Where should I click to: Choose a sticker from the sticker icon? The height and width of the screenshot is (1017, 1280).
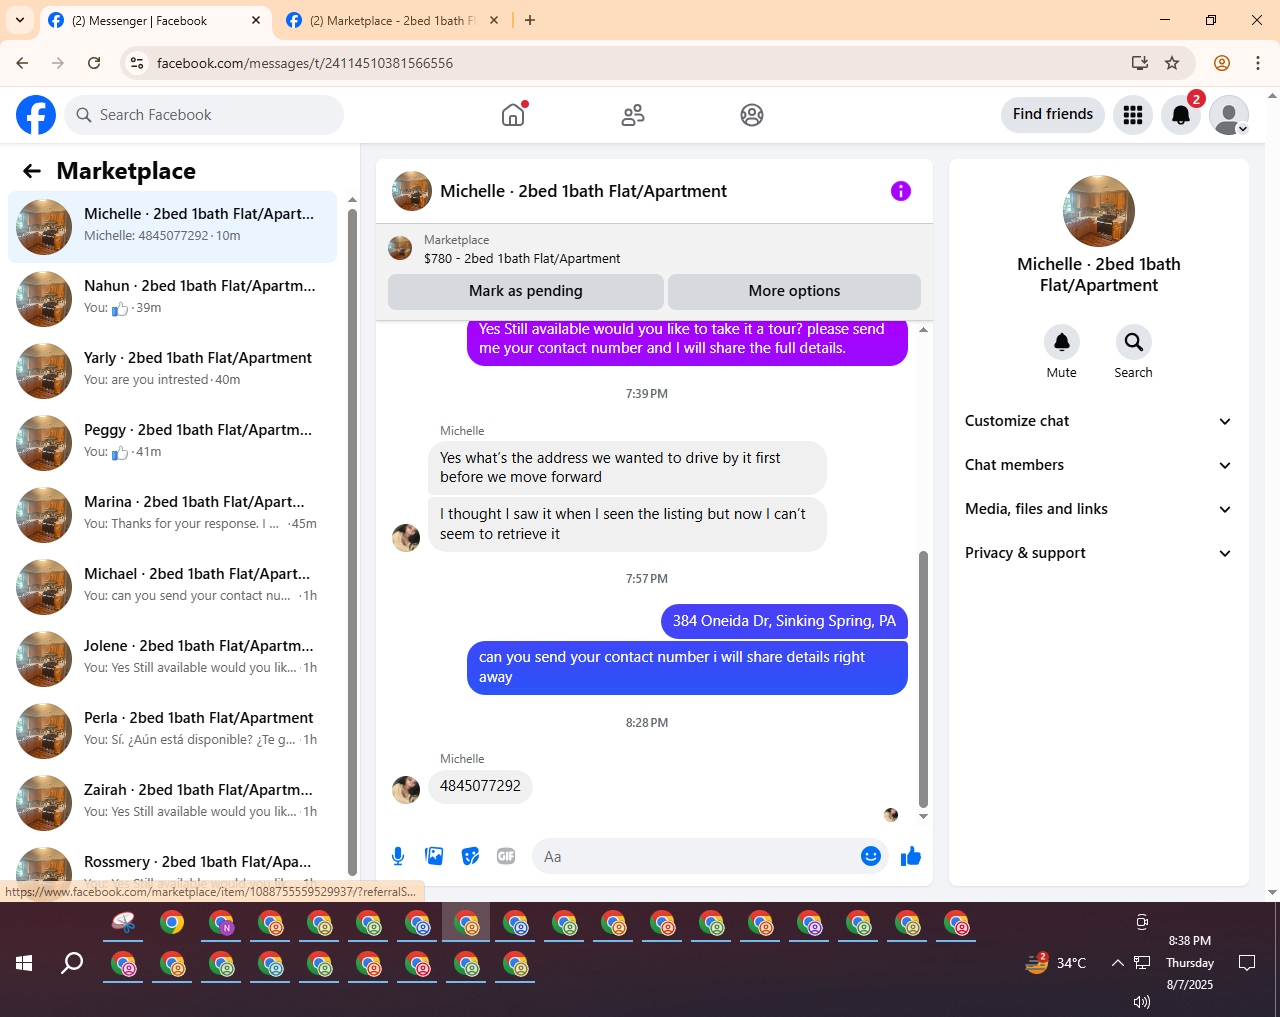coord(470,856)
